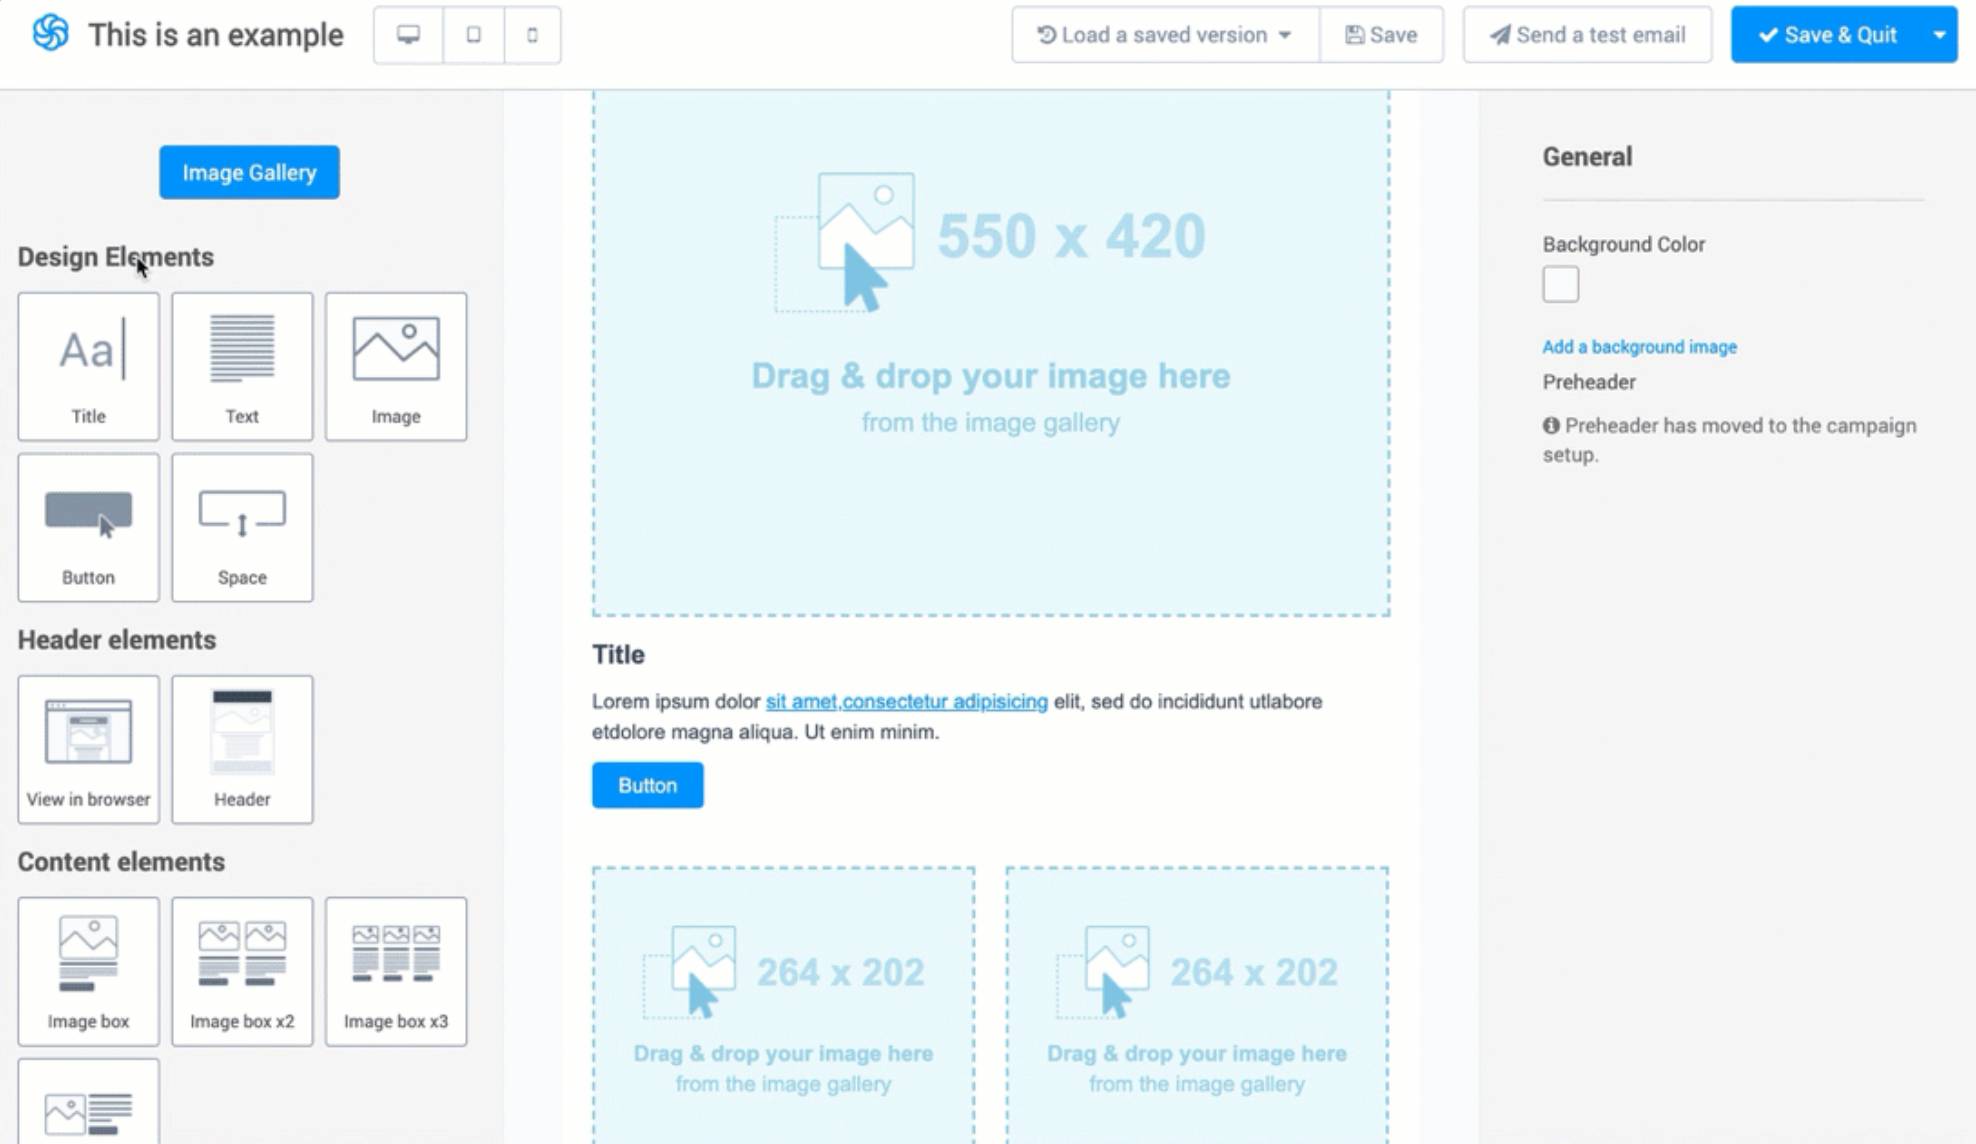Switch to desktop preview mode

coord(408,35)
